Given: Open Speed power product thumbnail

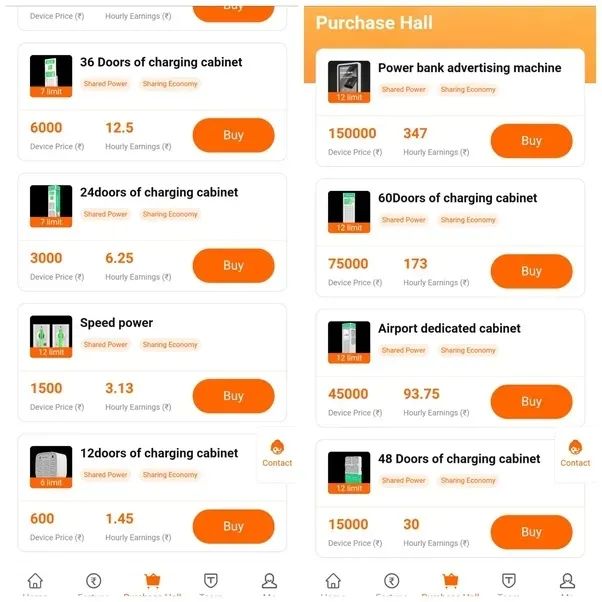Looking at the screenshot, I should tap(51, 337).
